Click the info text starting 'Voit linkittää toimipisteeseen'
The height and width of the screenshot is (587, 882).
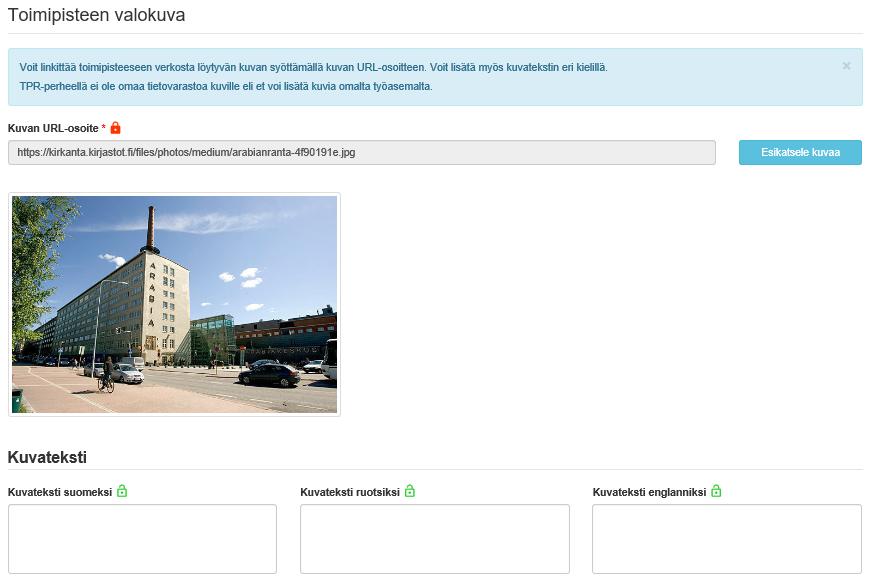coord(313,67)
